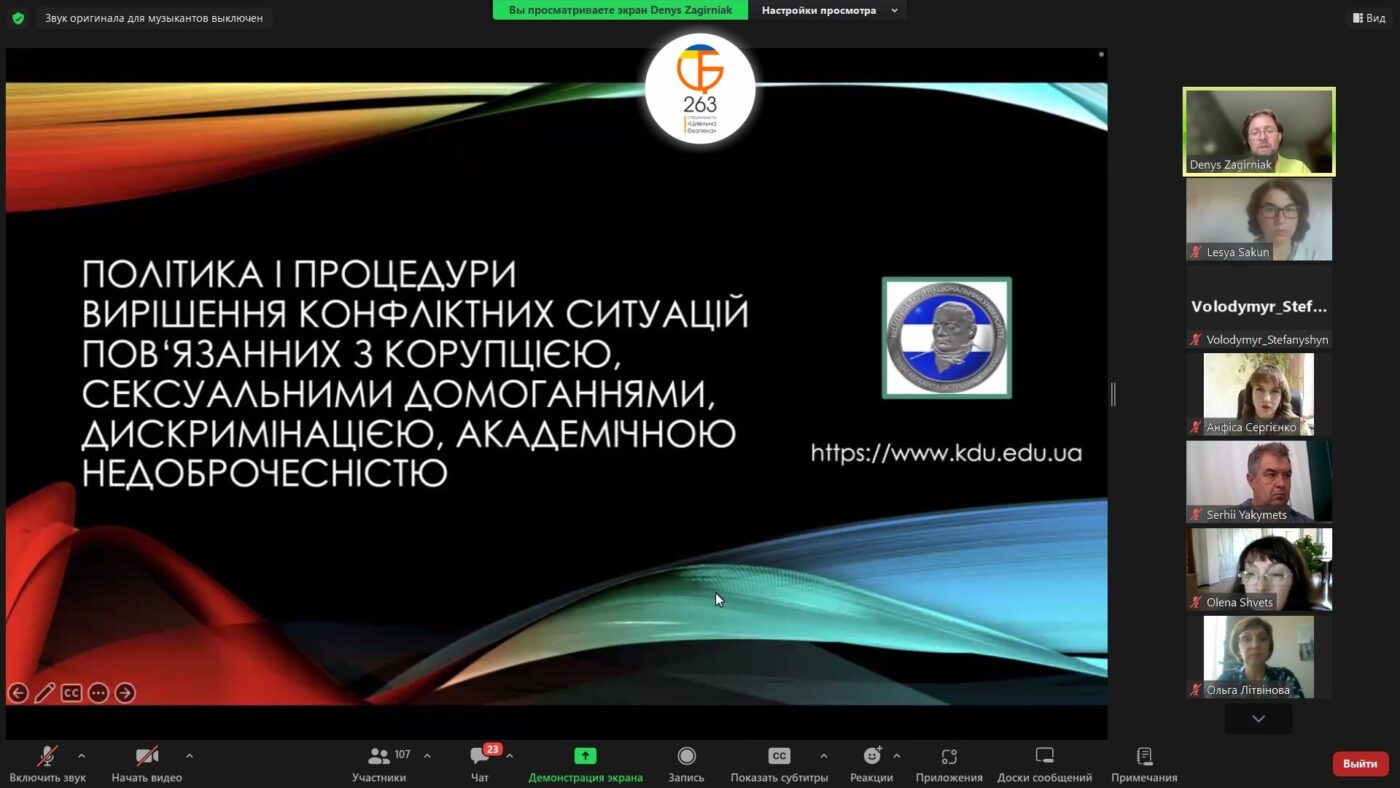The image size is (1400, 788).
Task: Click the red 23 unread chat badge
Action: 492,748
